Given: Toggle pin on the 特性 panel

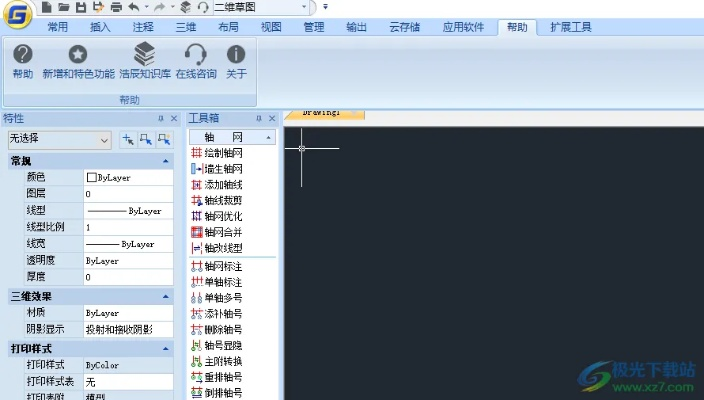Looking at the screenshot, I should pyautogui.click(x=161, y=118).
